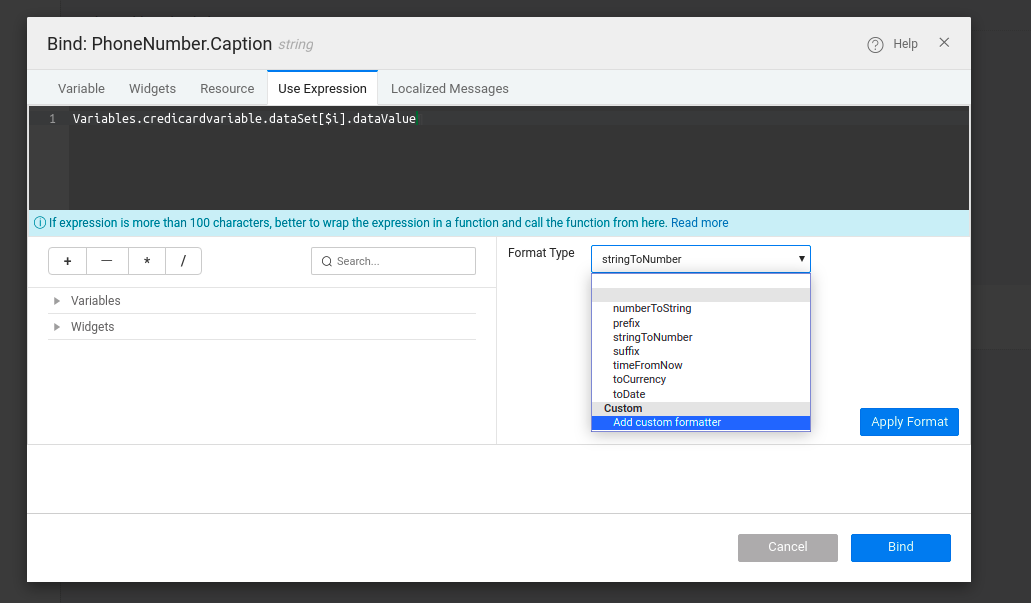The image size is (1031, 603).
Task: Click the Apply Format button
Action: 908,421
